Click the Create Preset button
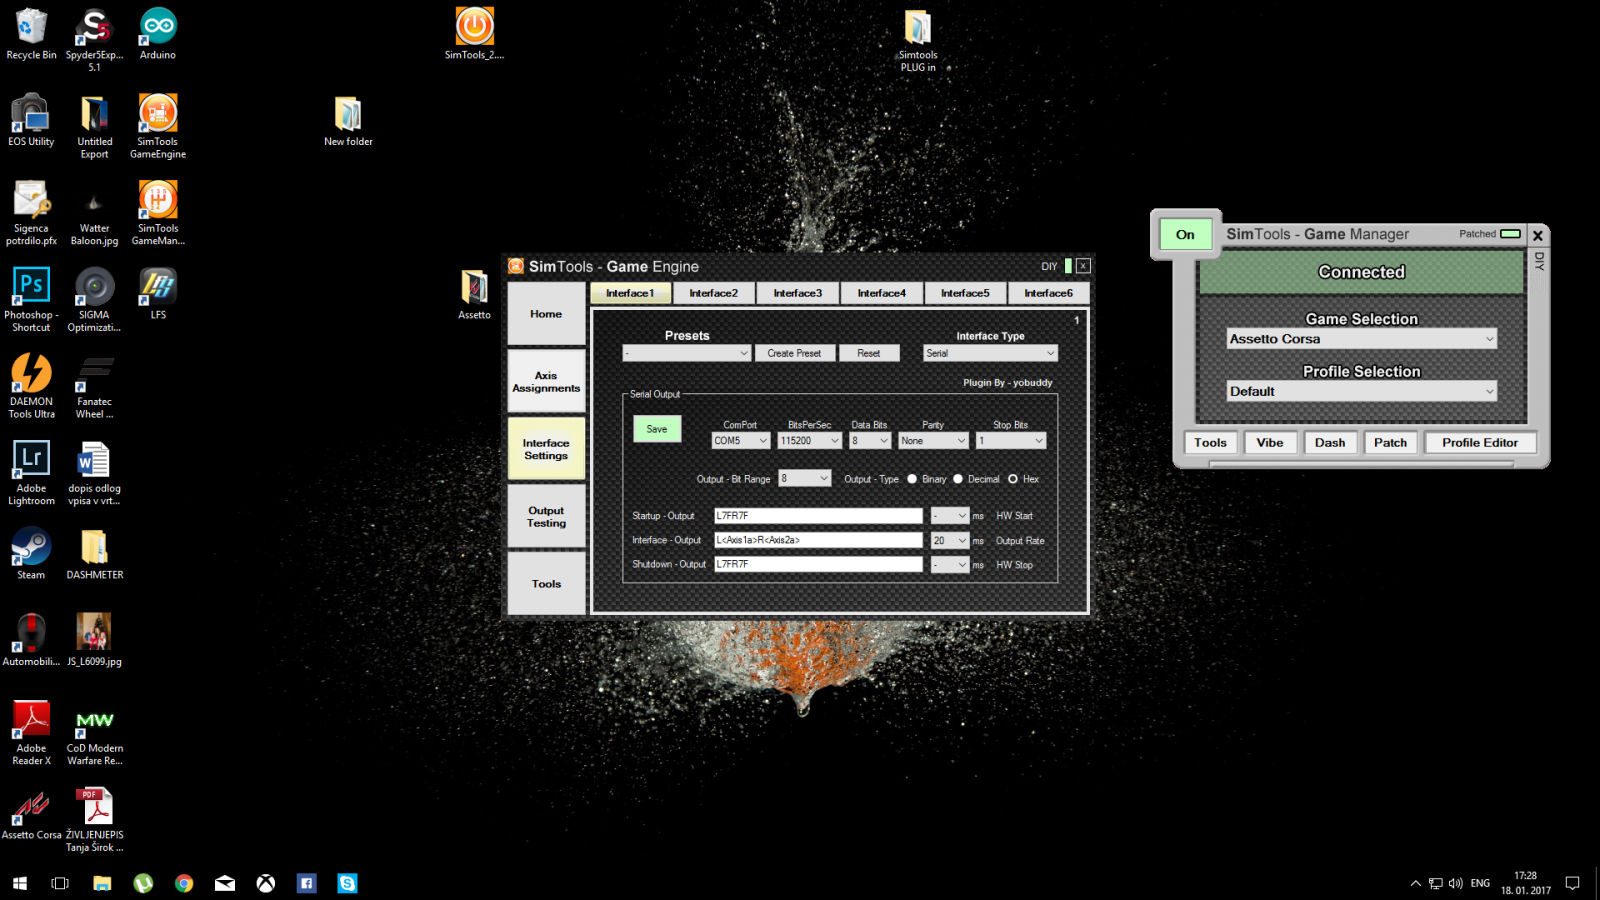Image resolution: width=1600 pixels, height=900 pixels. click(x=794, y=353)
